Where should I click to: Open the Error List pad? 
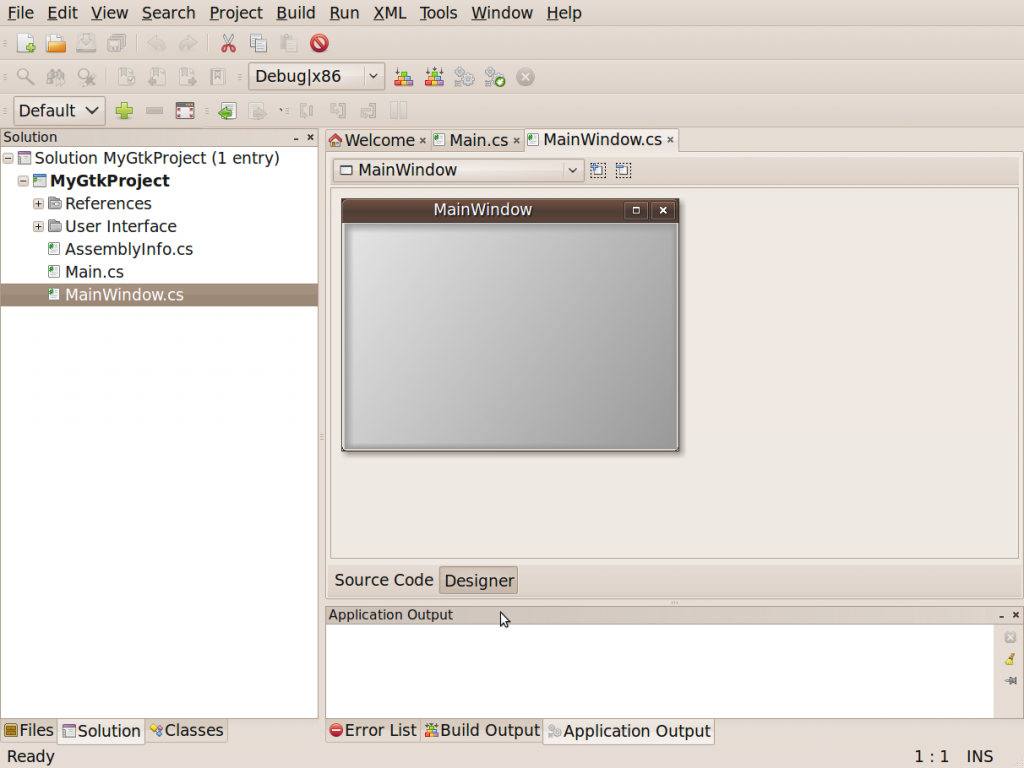click(373, 730)
